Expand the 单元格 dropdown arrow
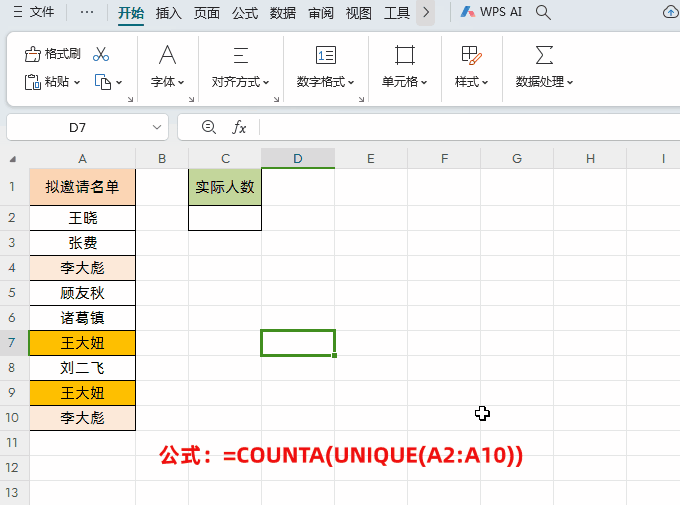This screenshot has height=505, width=680. point(424,82)
